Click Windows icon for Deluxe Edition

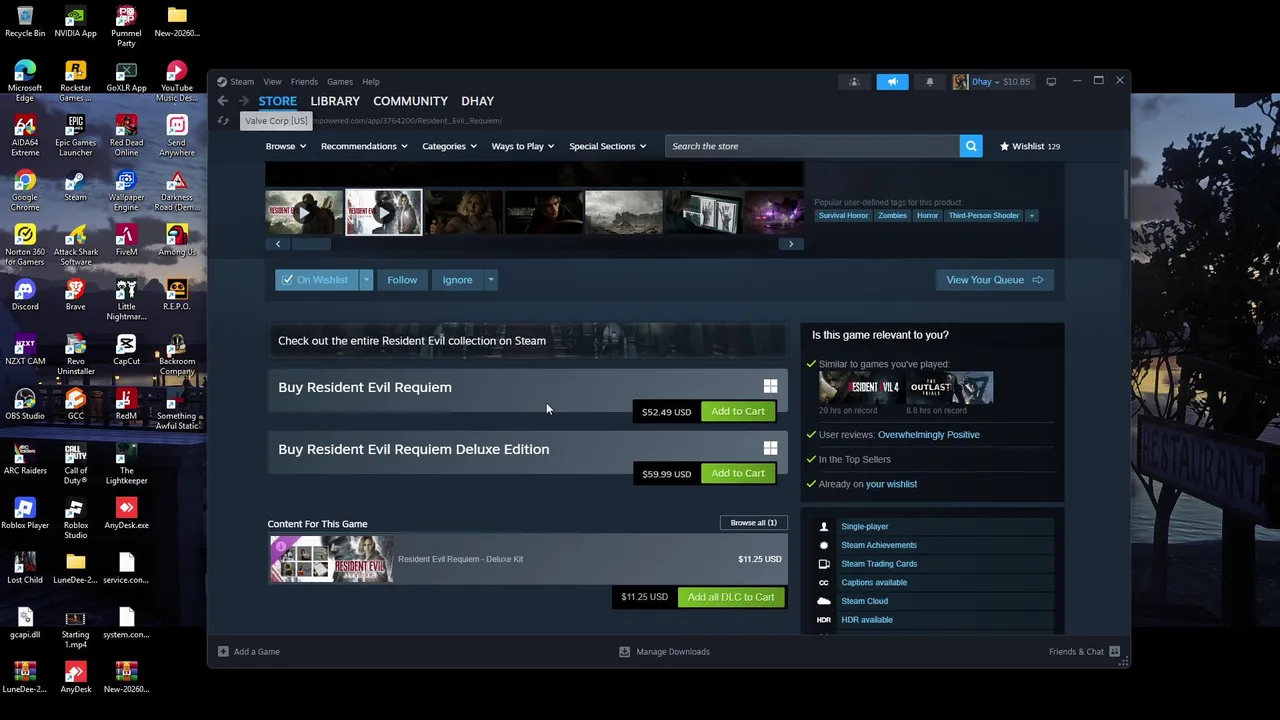point(770,448)
